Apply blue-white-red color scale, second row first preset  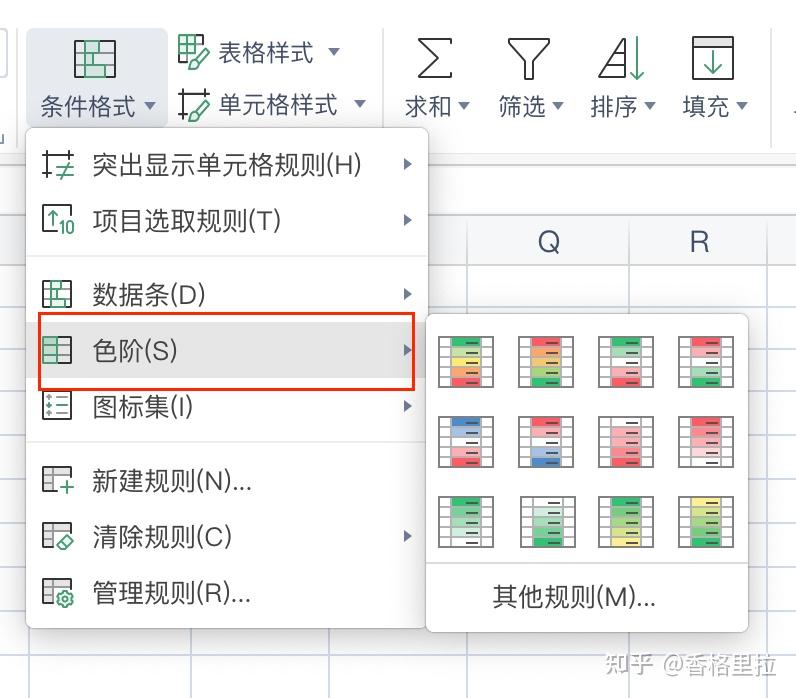(466, 442)
